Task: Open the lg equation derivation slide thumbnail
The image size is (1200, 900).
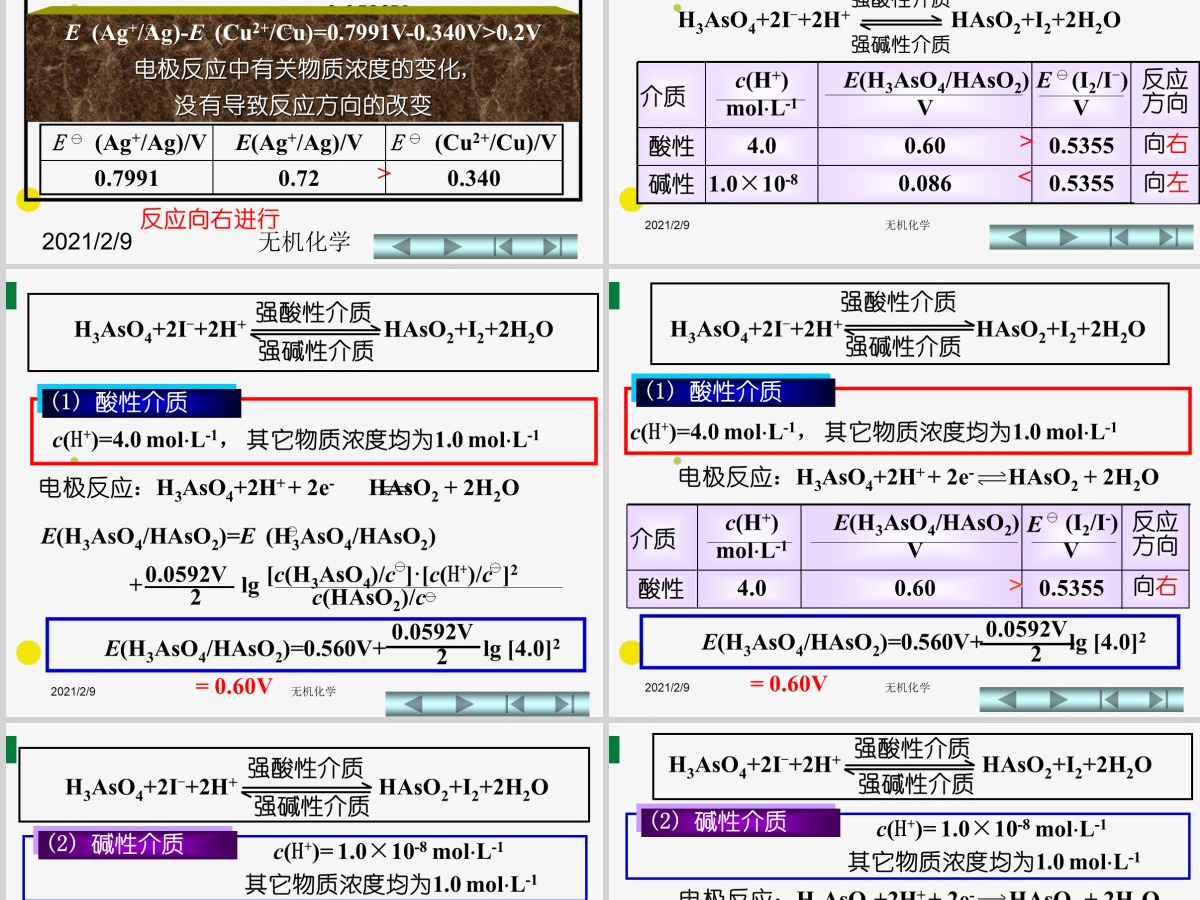Action: [304, 492]
